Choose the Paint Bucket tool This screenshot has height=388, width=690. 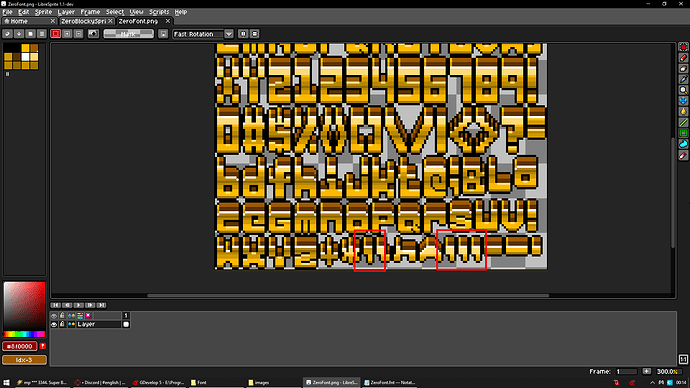[x=683, y=112]
